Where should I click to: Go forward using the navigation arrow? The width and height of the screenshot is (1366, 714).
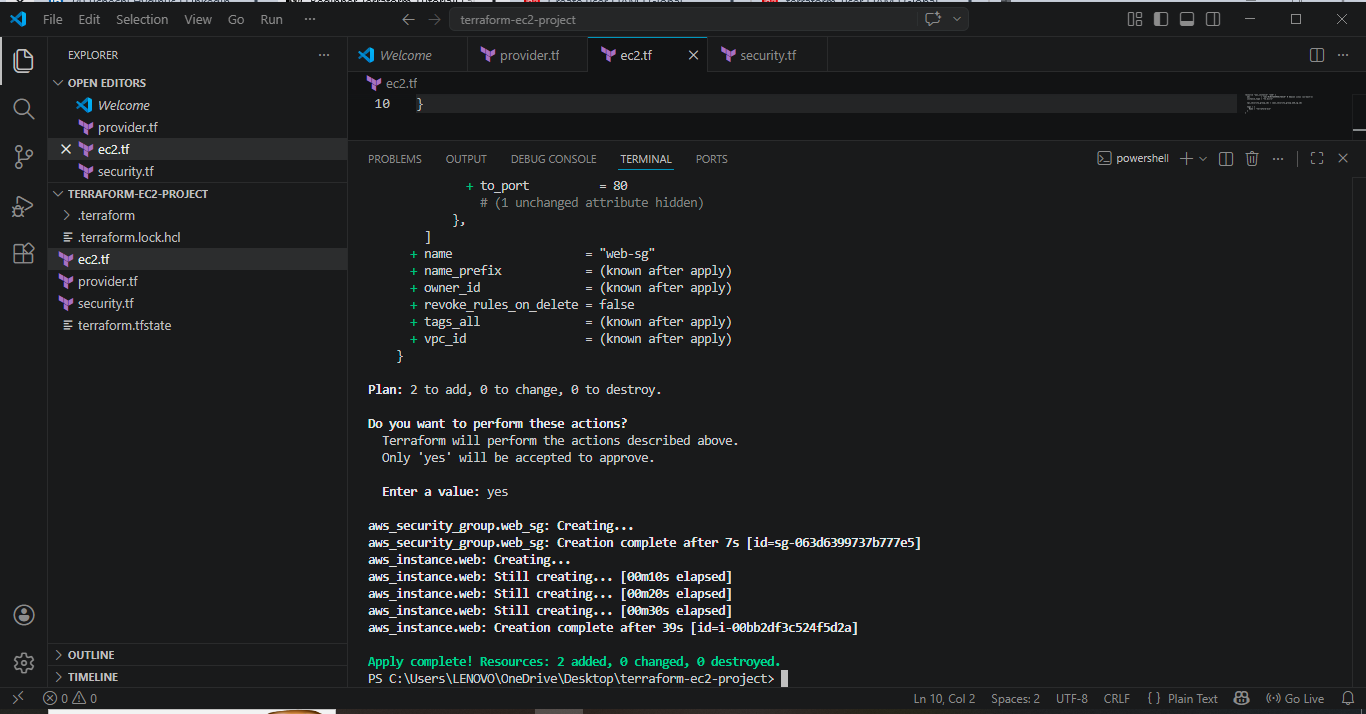pyautogui.click(x=433, y=19)
